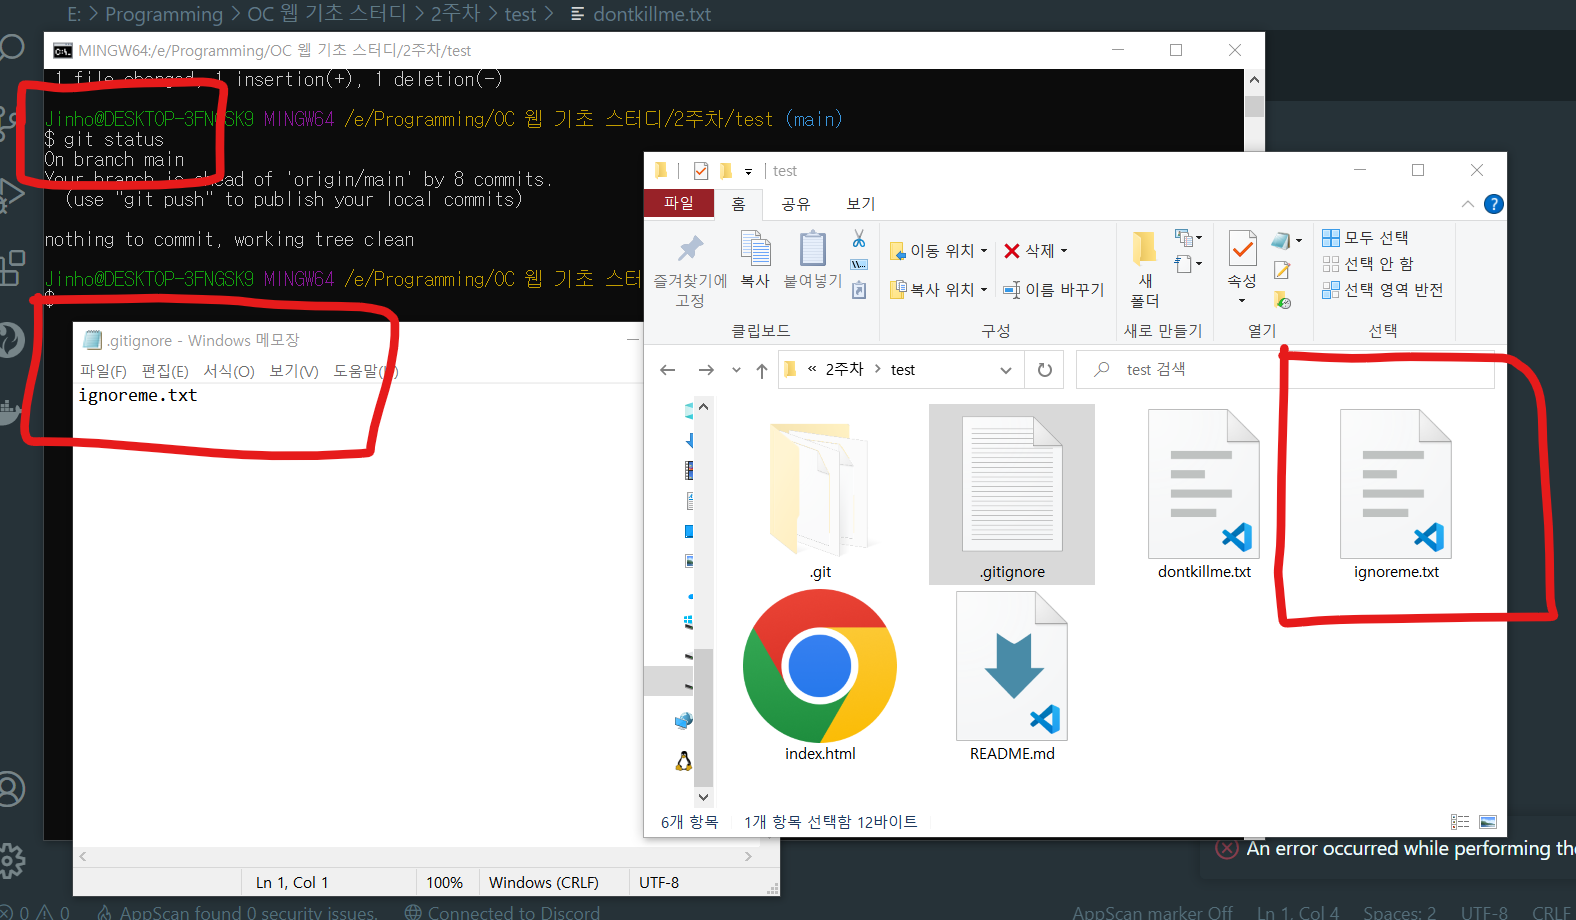Click the Network icon in navigation pane
Image resolution: width=1576 pixels, height=920 pixels.
[684, 721]
